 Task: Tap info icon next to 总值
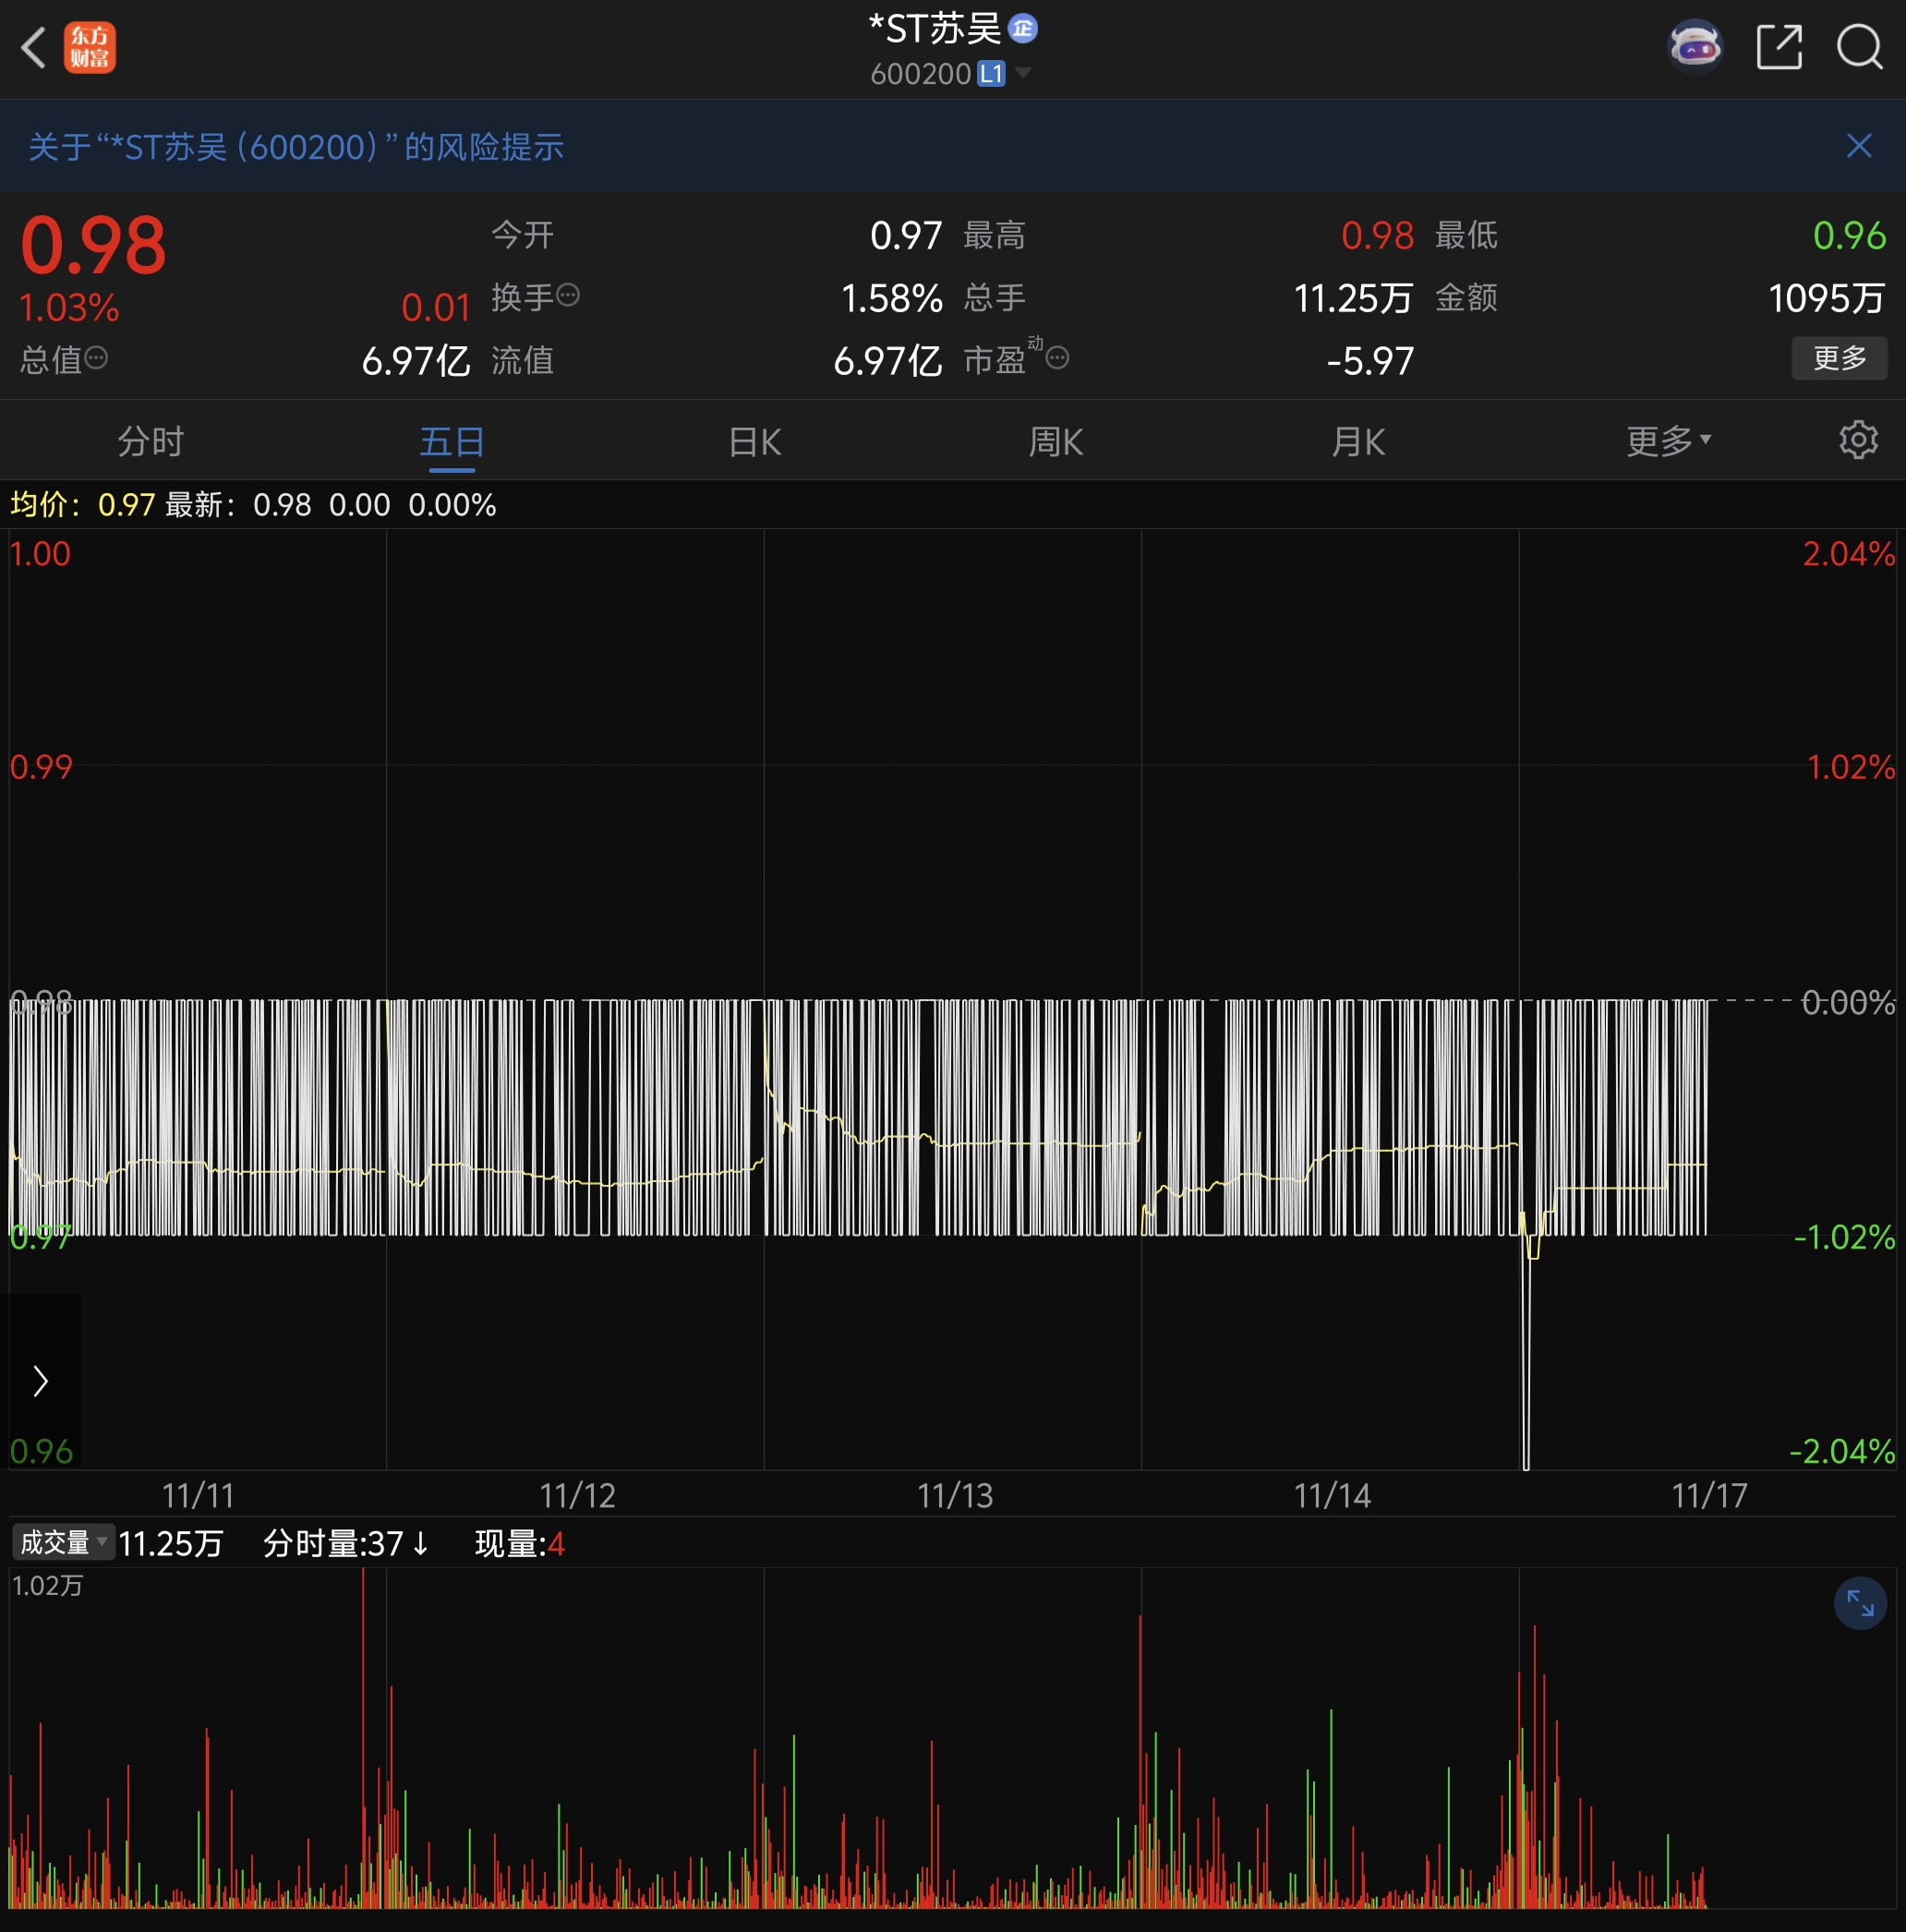click(96, 358)
